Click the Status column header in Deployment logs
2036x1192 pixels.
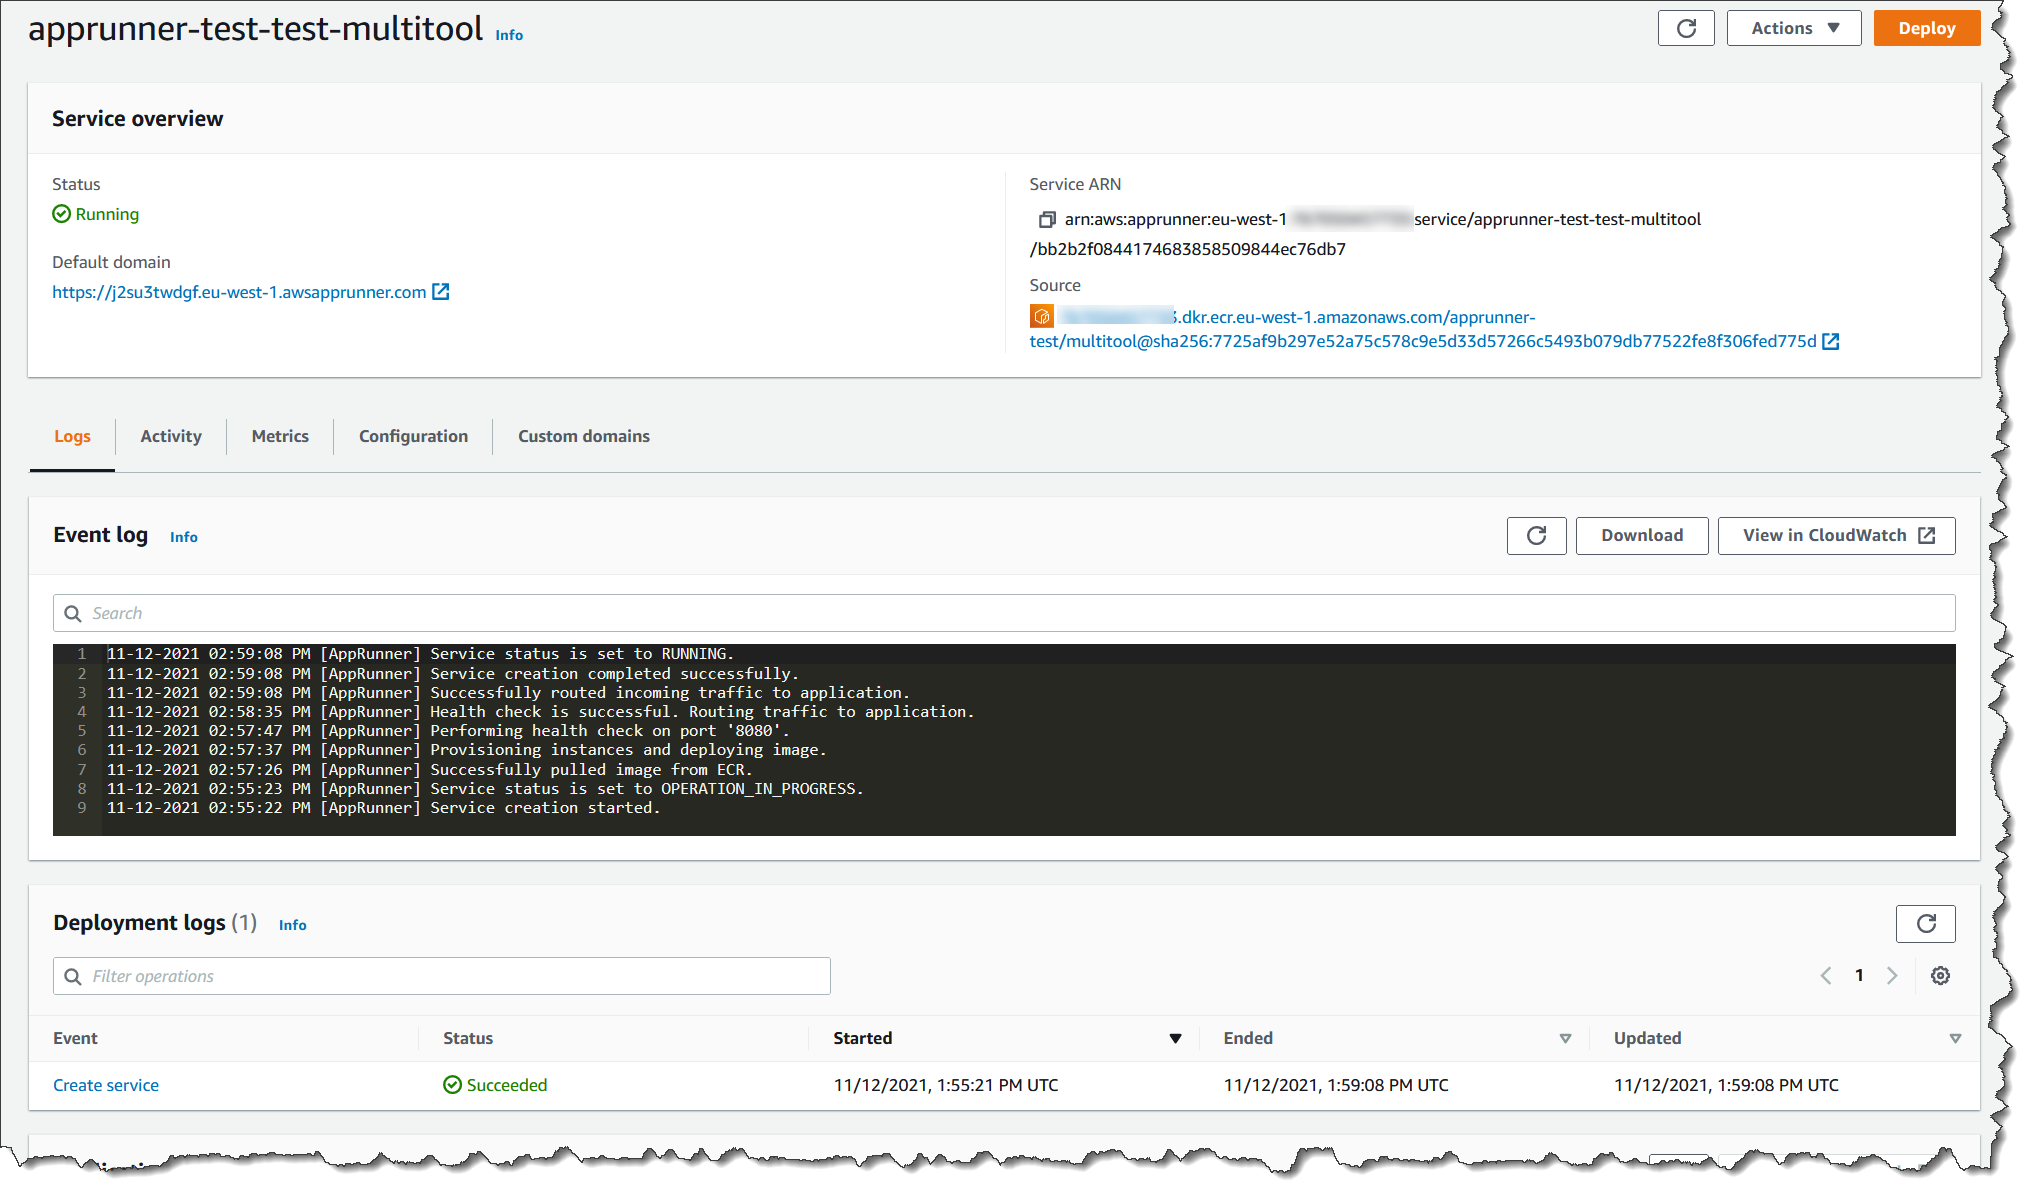(x=468, y=1038)
